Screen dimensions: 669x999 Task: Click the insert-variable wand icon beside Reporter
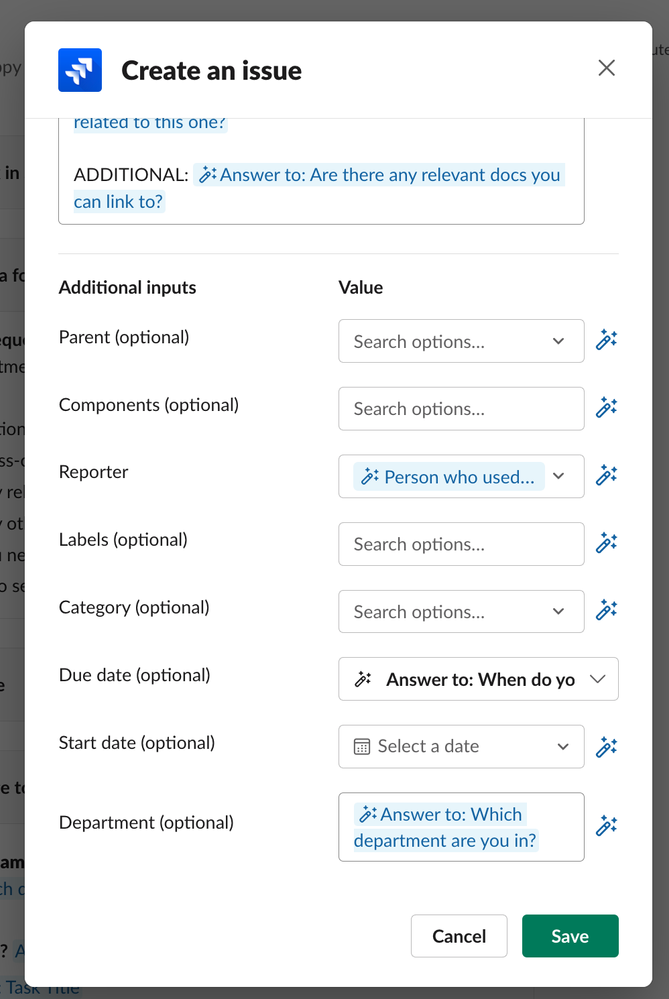click(606, 476)
